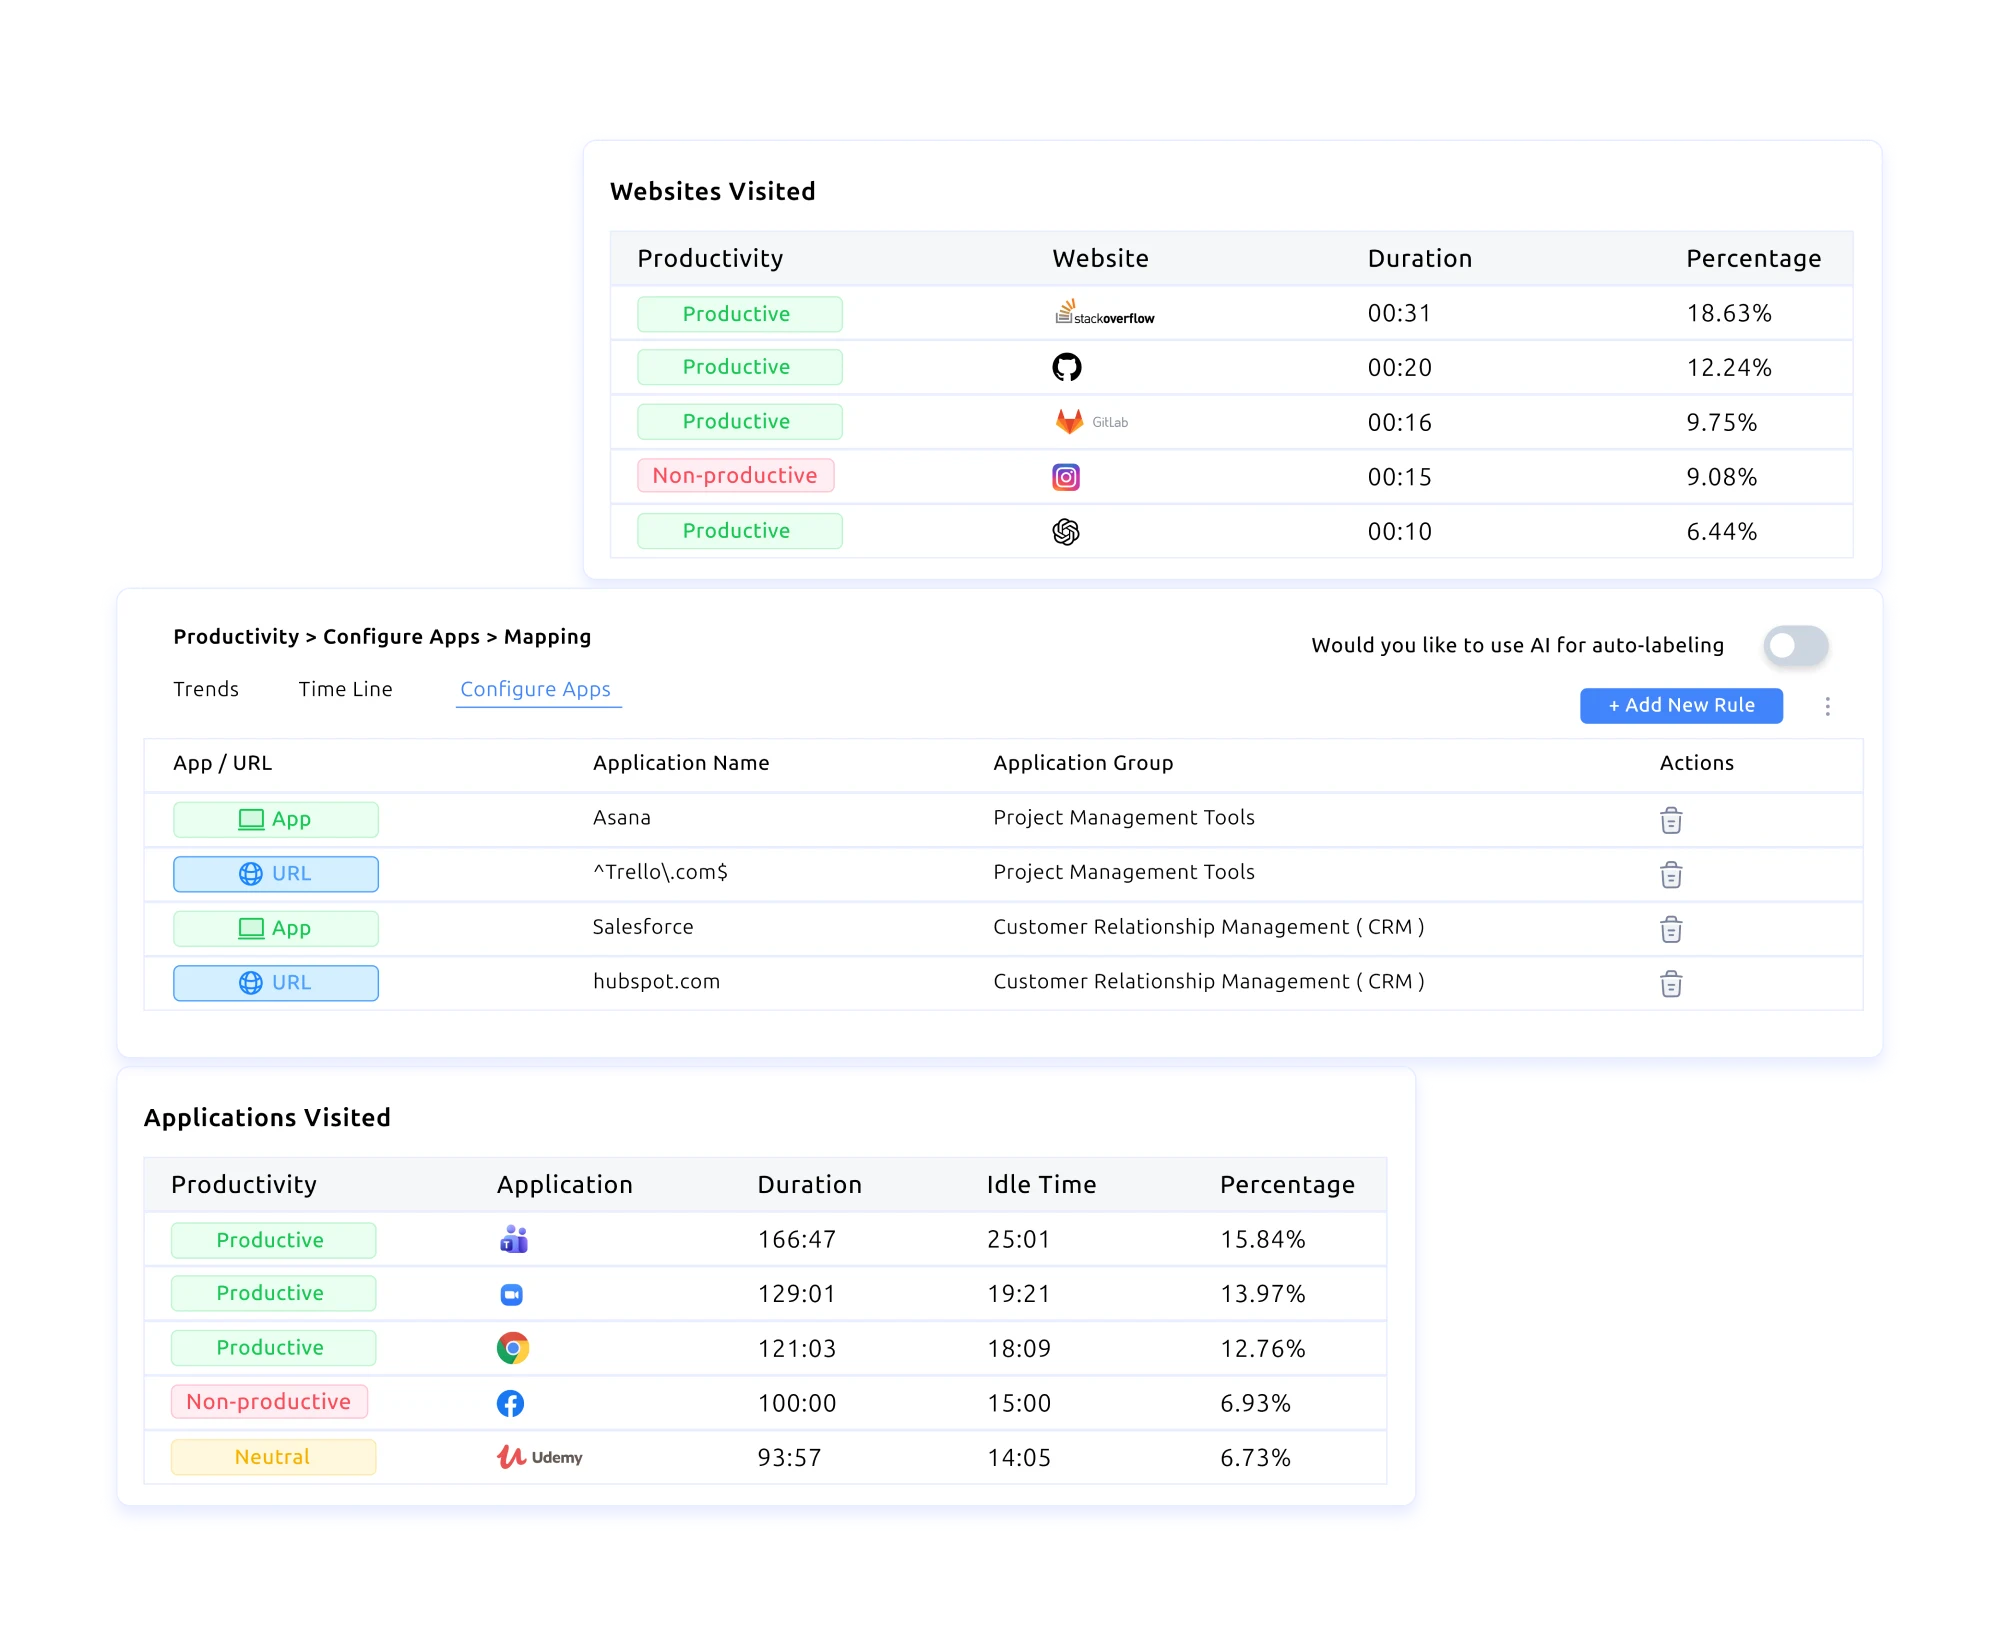This screenshot has height=1646, width=2000.
Task: Delete the Trello URL mapping rule
Action: [1671, 875]
